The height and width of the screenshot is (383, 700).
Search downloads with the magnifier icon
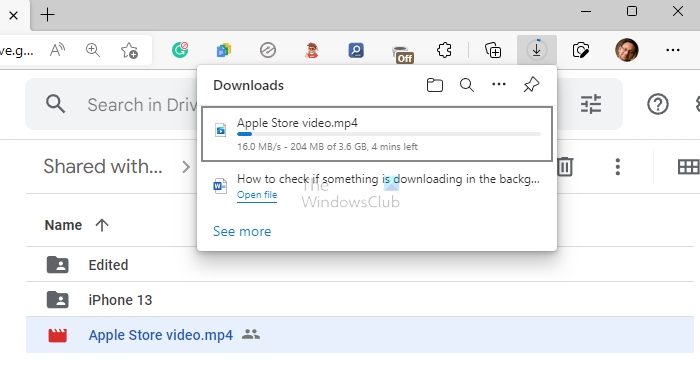467,85
